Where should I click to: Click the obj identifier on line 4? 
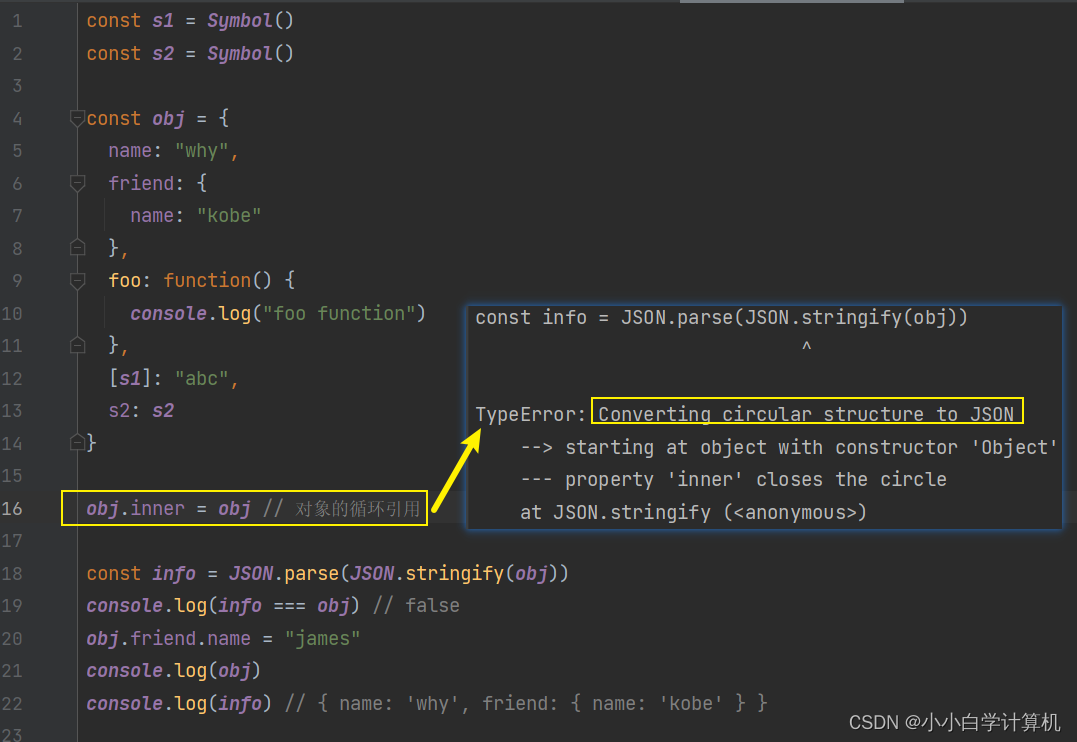coord(168,119)
